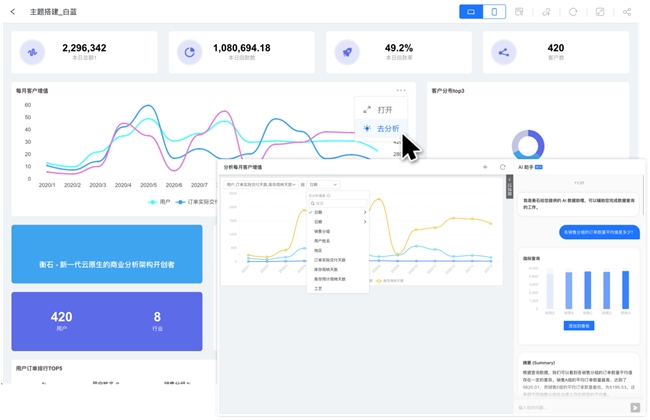Click the filter table icon in toolbar
The width and height of the screenshot is (650, 420).
[x=519, y=12]
